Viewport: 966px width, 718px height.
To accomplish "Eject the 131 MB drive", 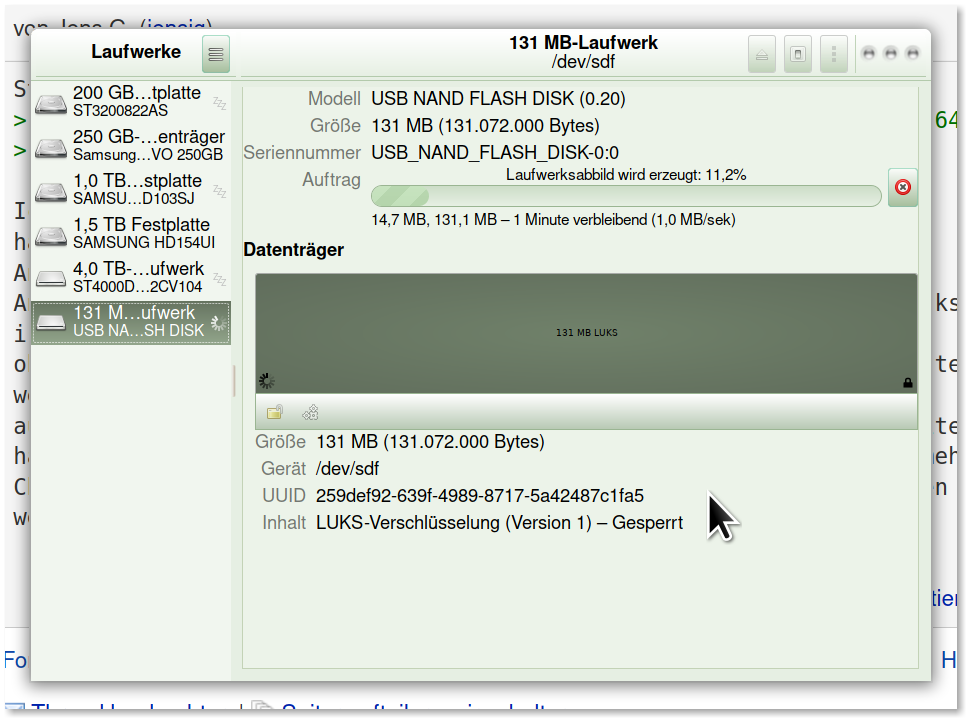I will tap(762, 54).
